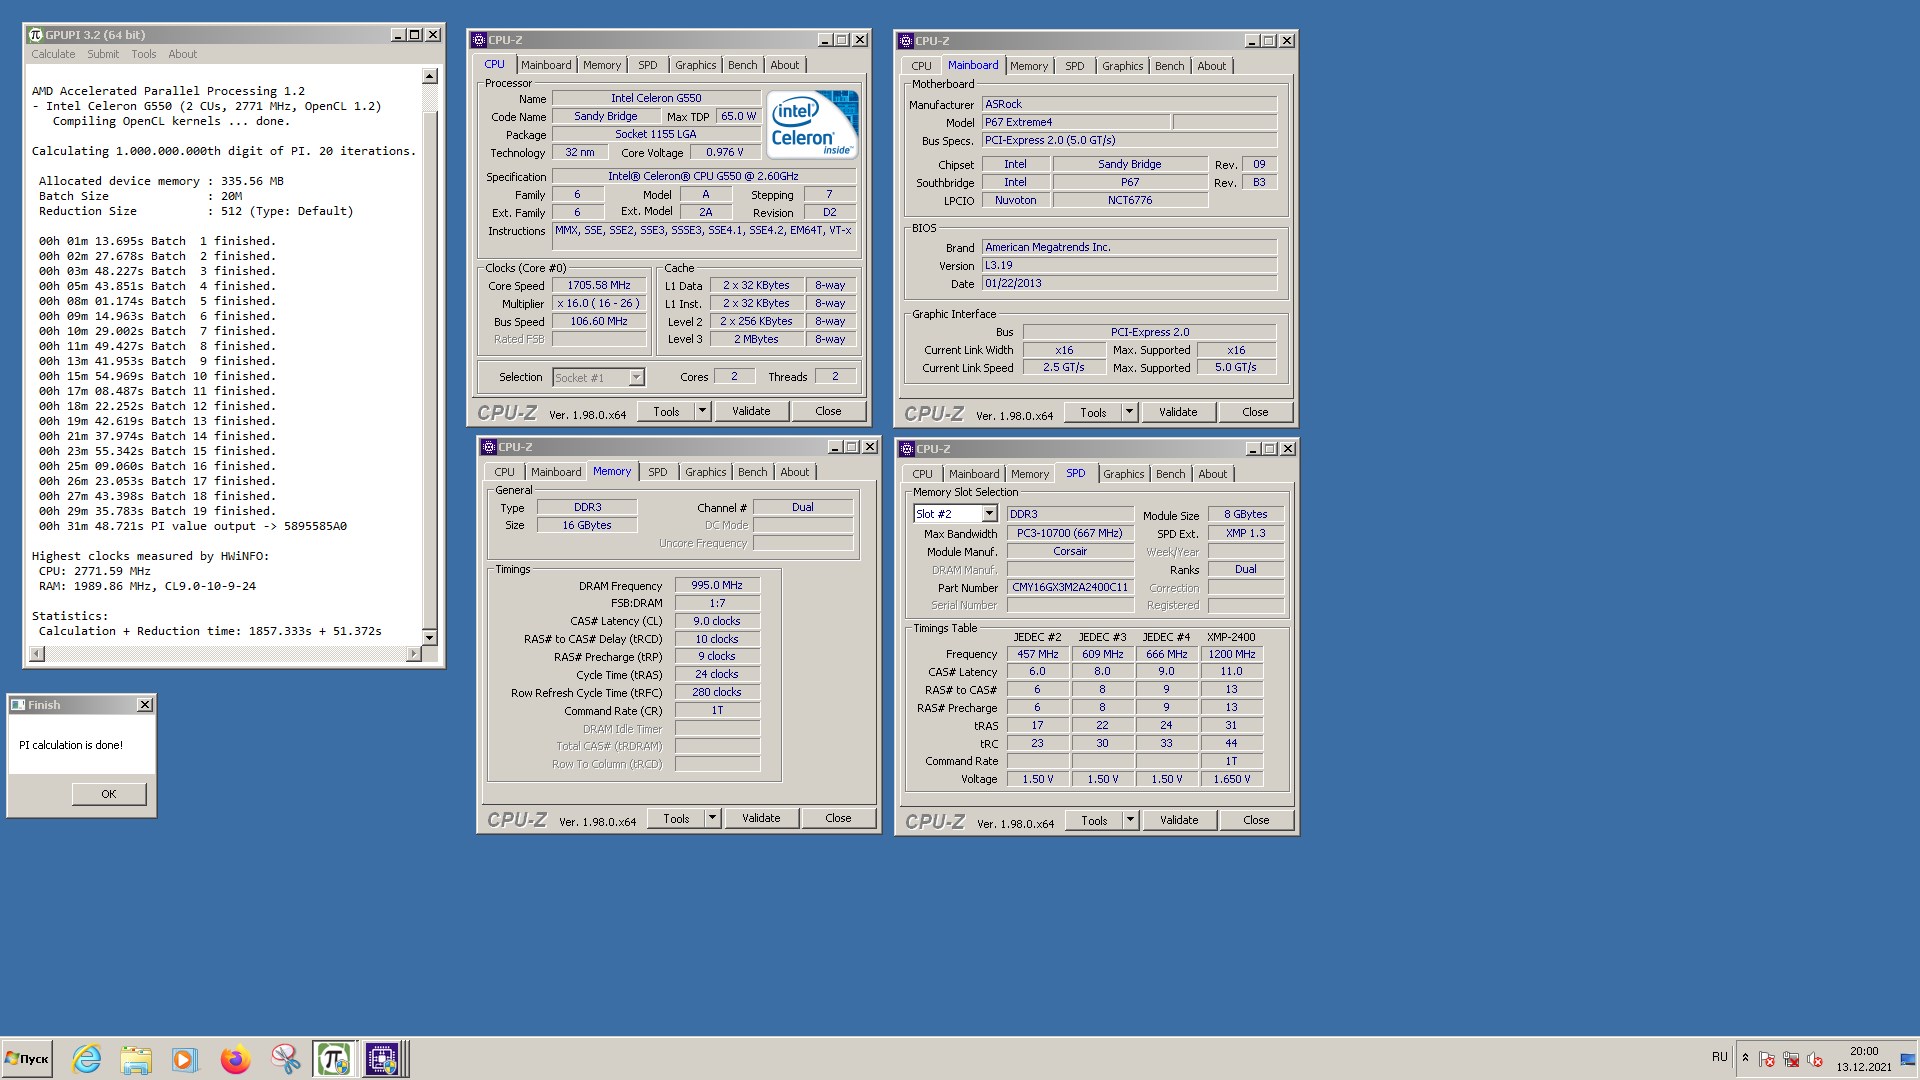Click GPUPI horizontal scrollbar right arrow
Image resolution: width=1920 pixels, height=1080 pixels.
[414, 654]
